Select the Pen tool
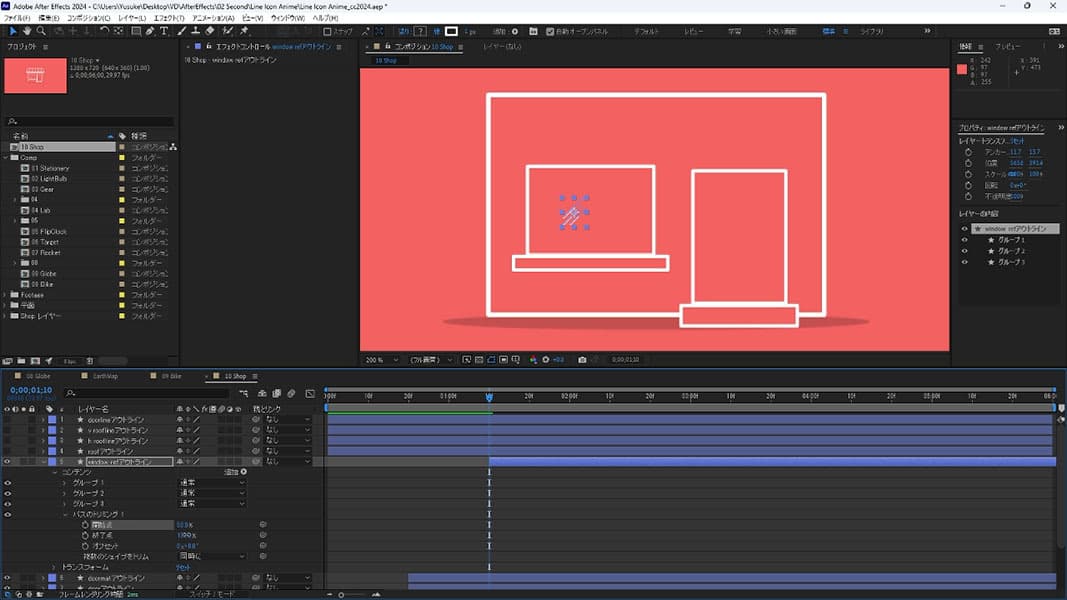 pos(150,31)
